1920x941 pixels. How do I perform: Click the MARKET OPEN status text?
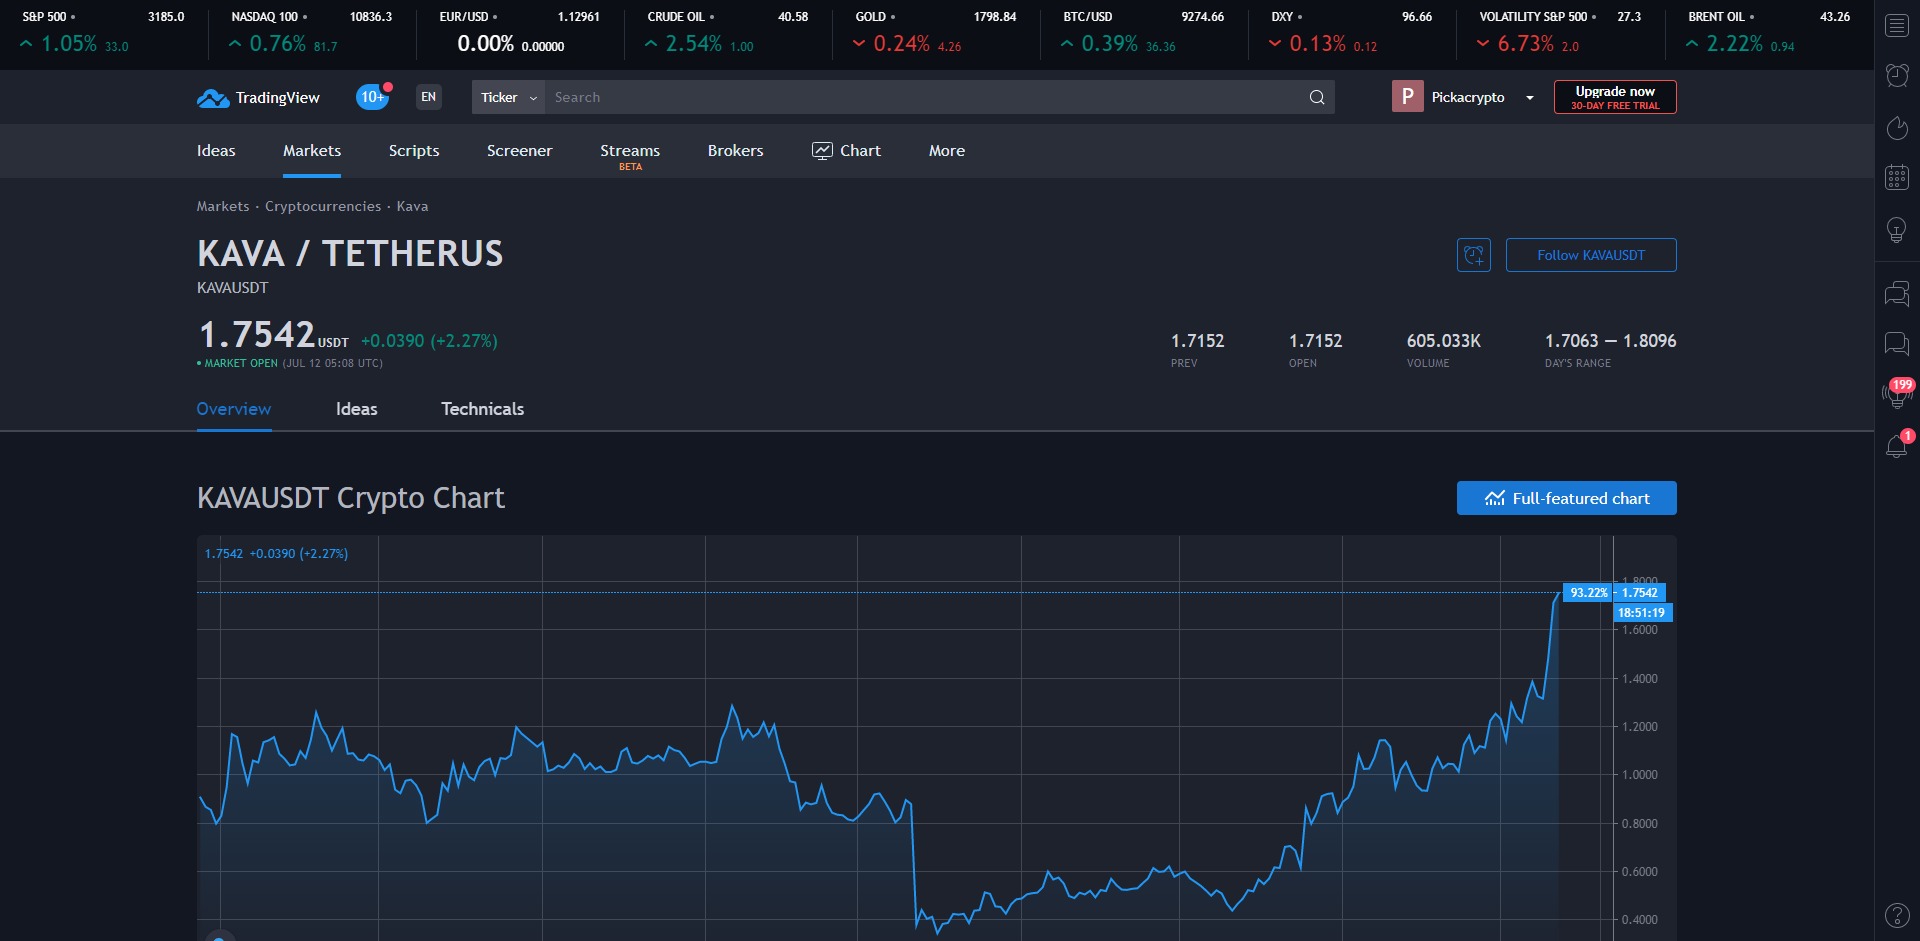point(240,363)
